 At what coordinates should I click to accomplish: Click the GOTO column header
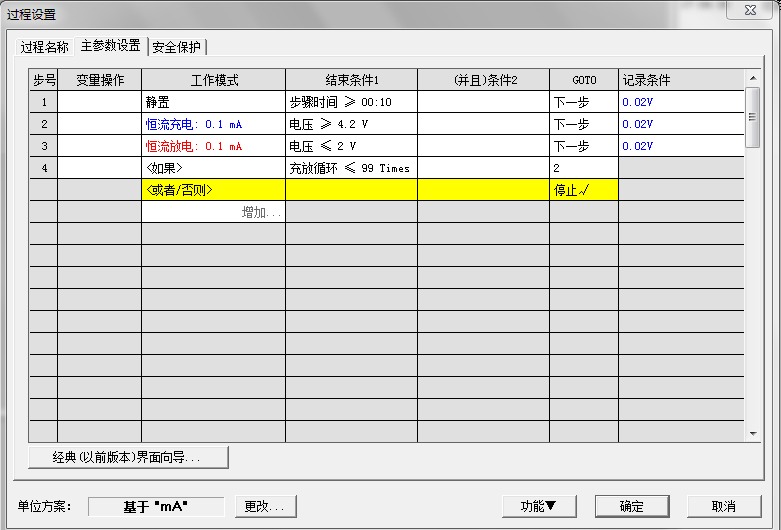pos(584,80)
